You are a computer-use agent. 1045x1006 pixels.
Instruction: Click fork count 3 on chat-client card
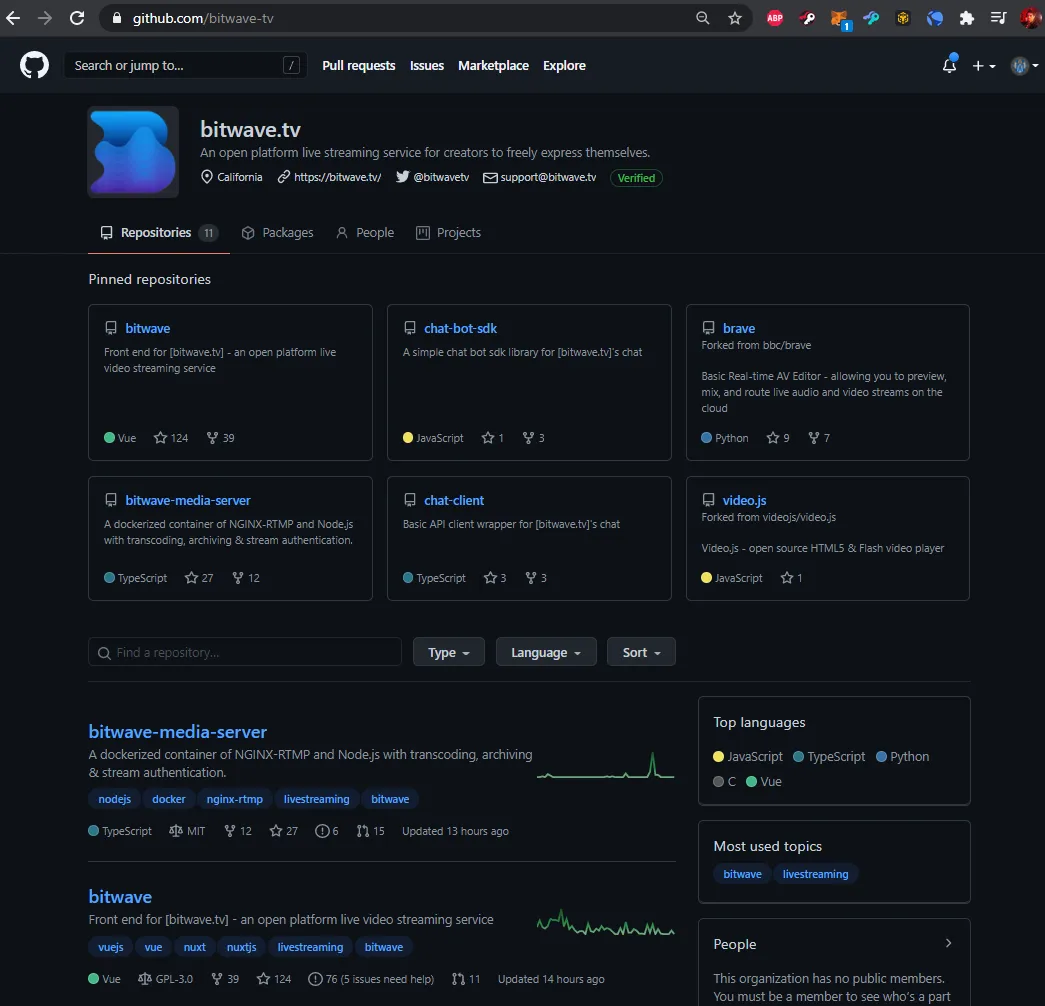click(x=536, y=578)
